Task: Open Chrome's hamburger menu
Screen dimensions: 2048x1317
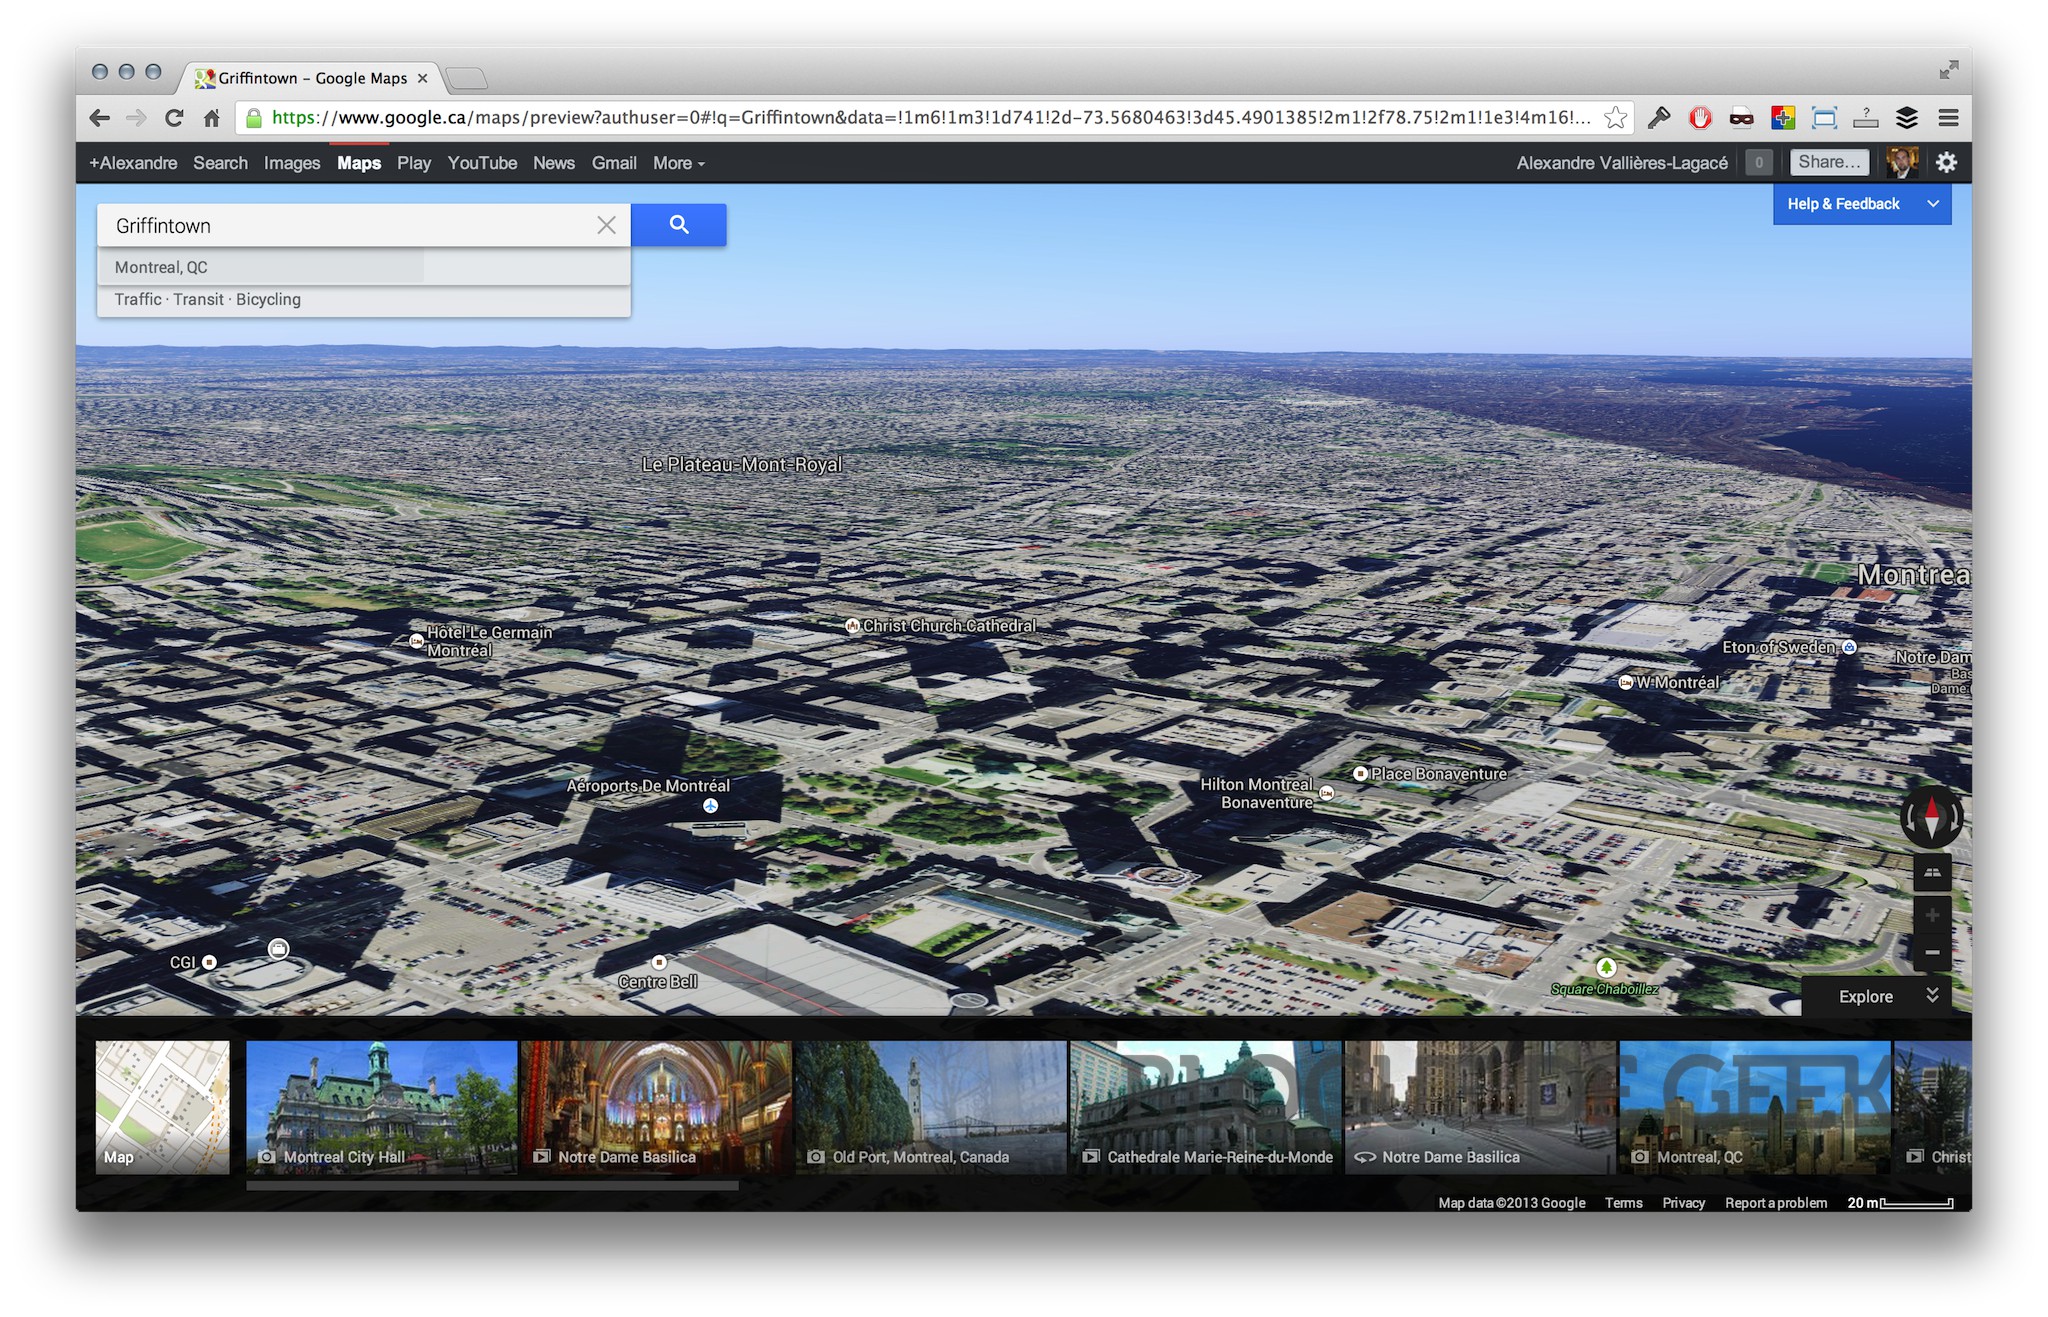Action: point(1948,118)
